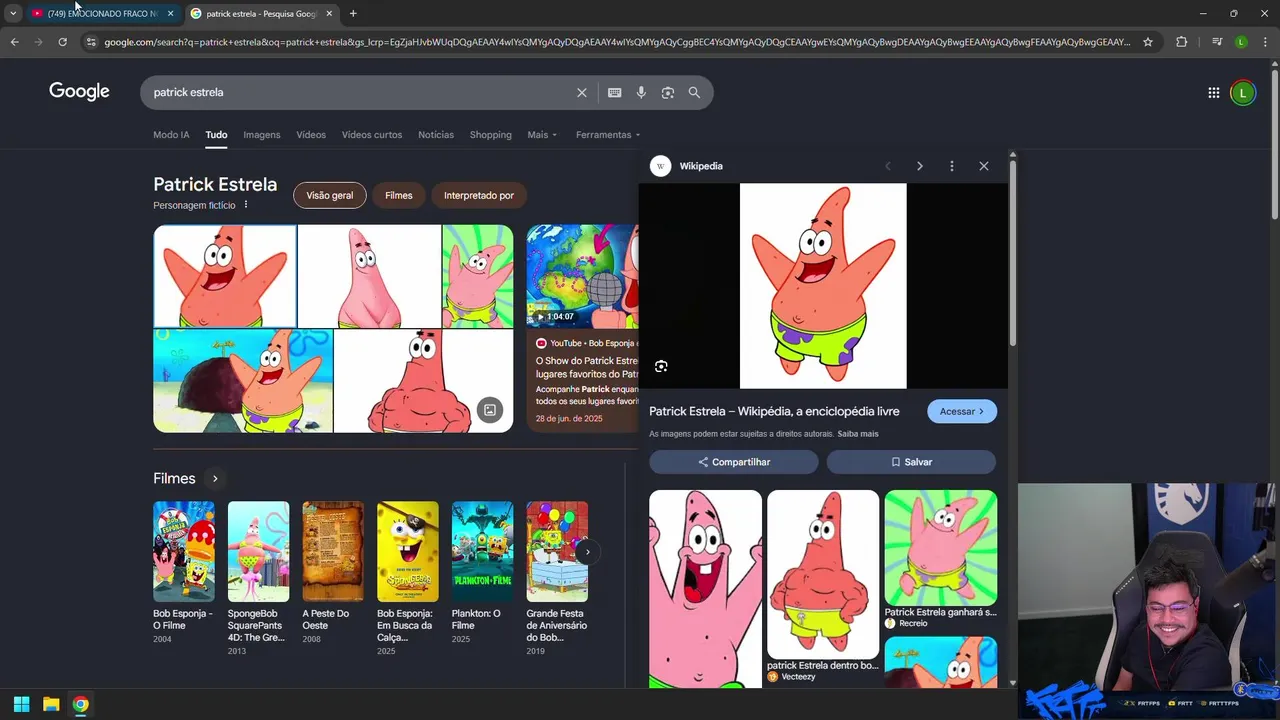Bookmark this page with star icon
The width and height of the screenshot is (1280, 720).
point(1148,42)
